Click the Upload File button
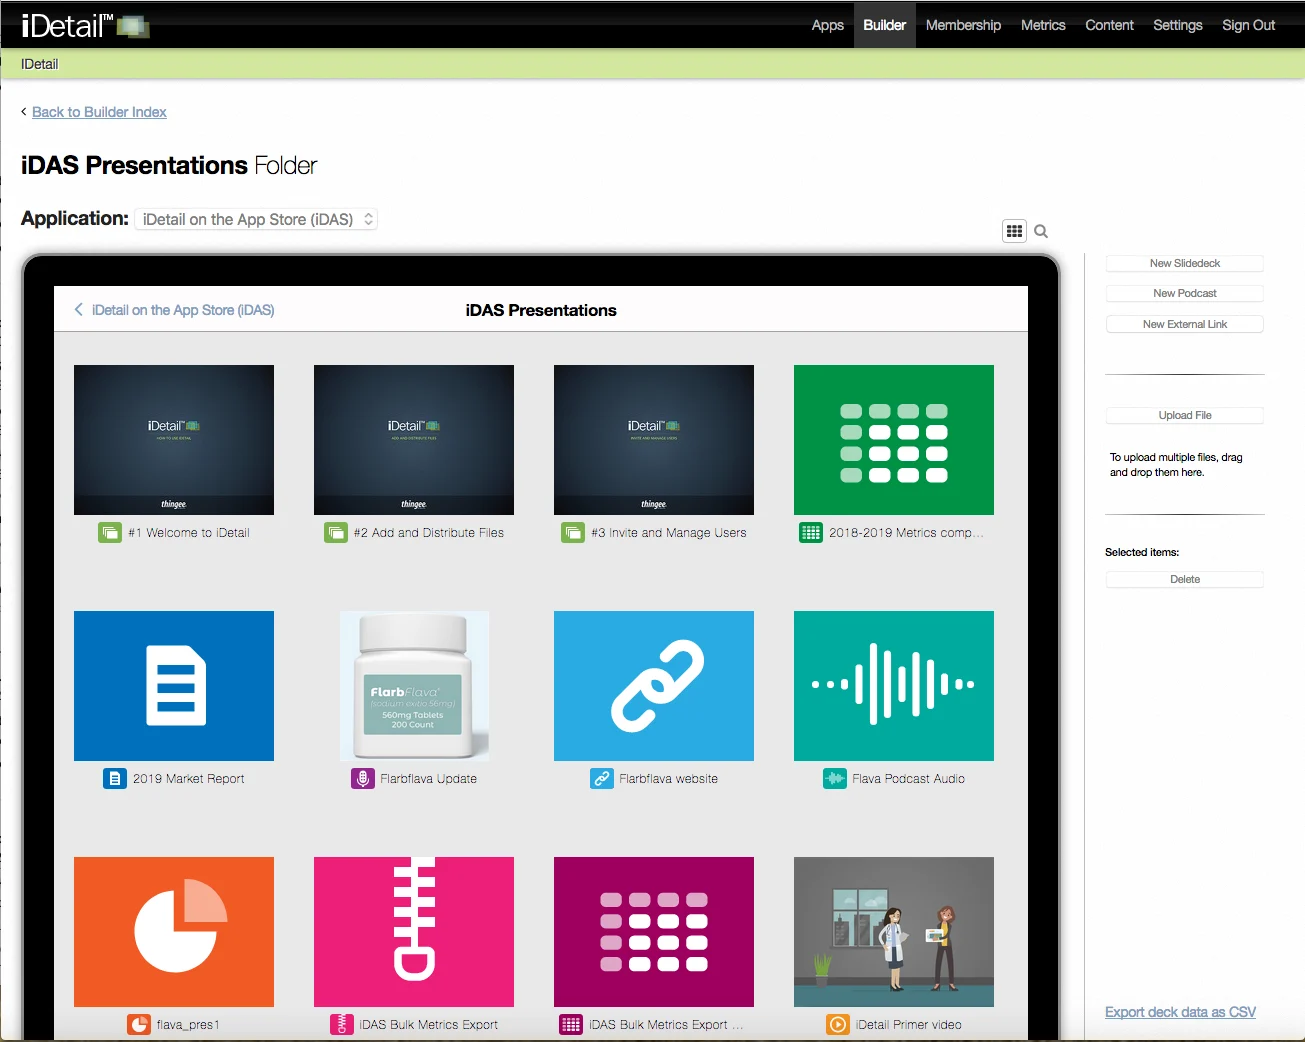The height and width of the screenshot is (1042, 1305). [1185, 416]
